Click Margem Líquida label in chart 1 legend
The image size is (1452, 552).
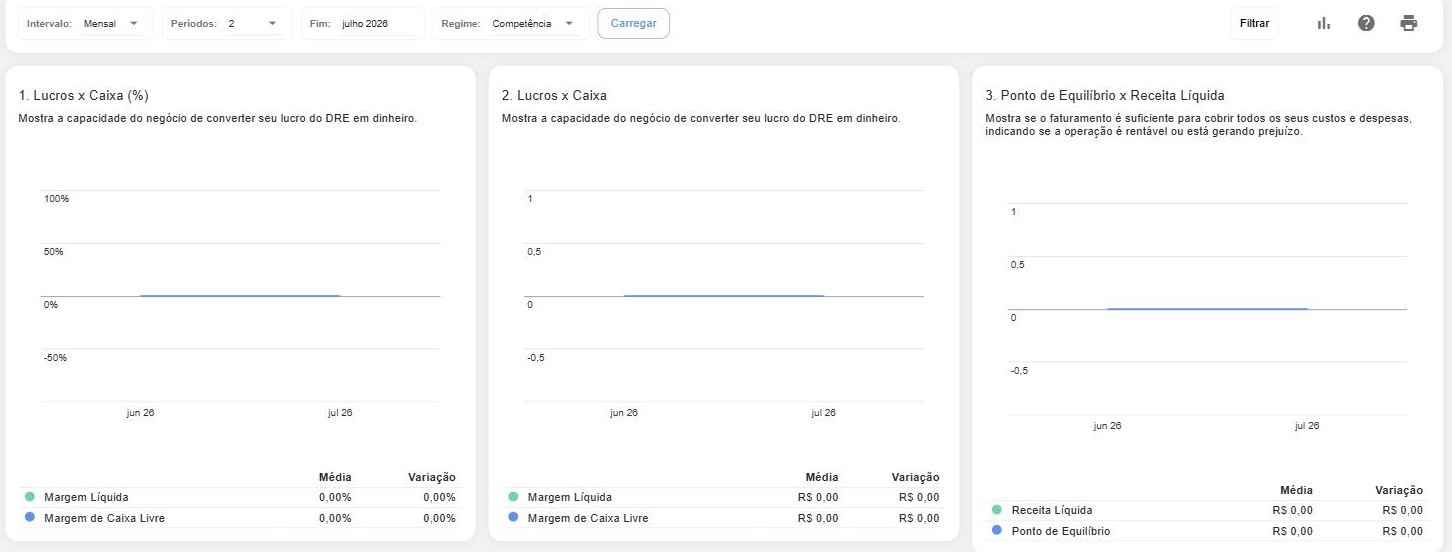[86, 497]
